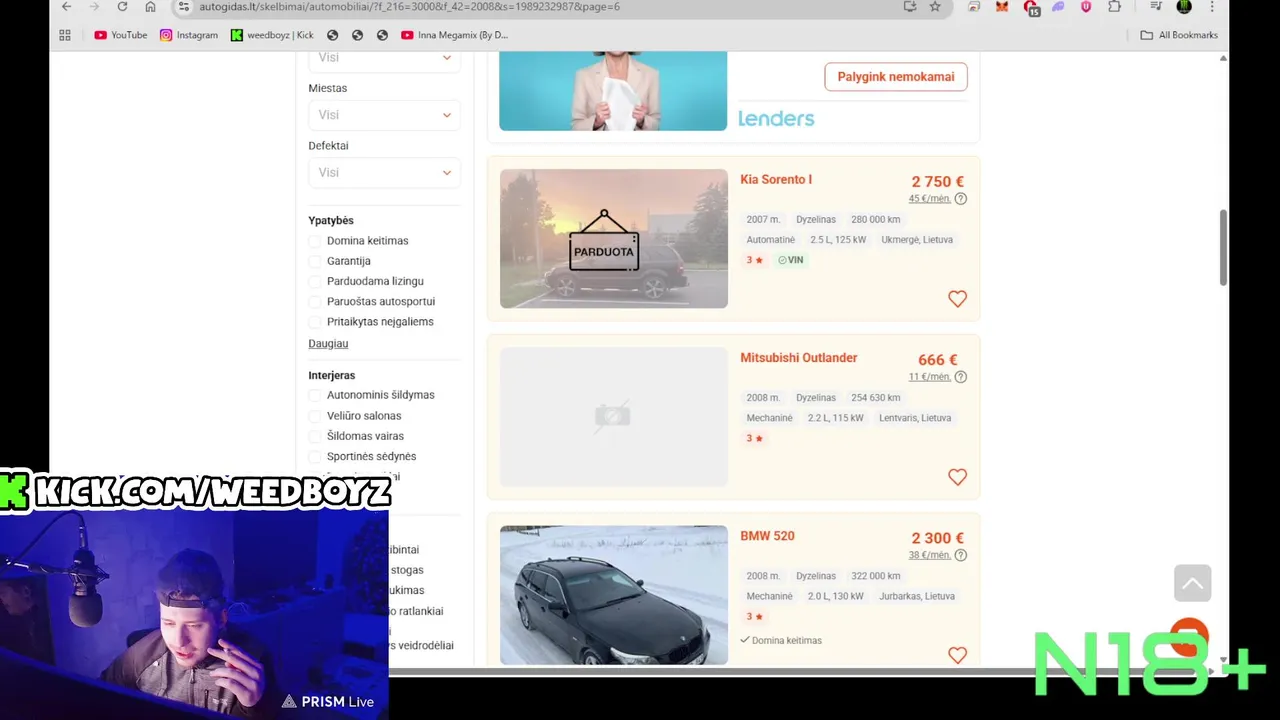Open the Mitsubishi Outlander listing title
This screenshot has height=720, width=1280.
click(798, 358)
